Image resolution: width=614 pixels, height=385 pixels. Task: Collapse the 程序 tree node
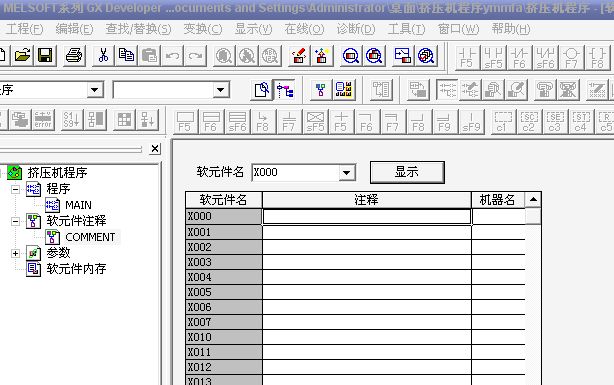[15, 190]
